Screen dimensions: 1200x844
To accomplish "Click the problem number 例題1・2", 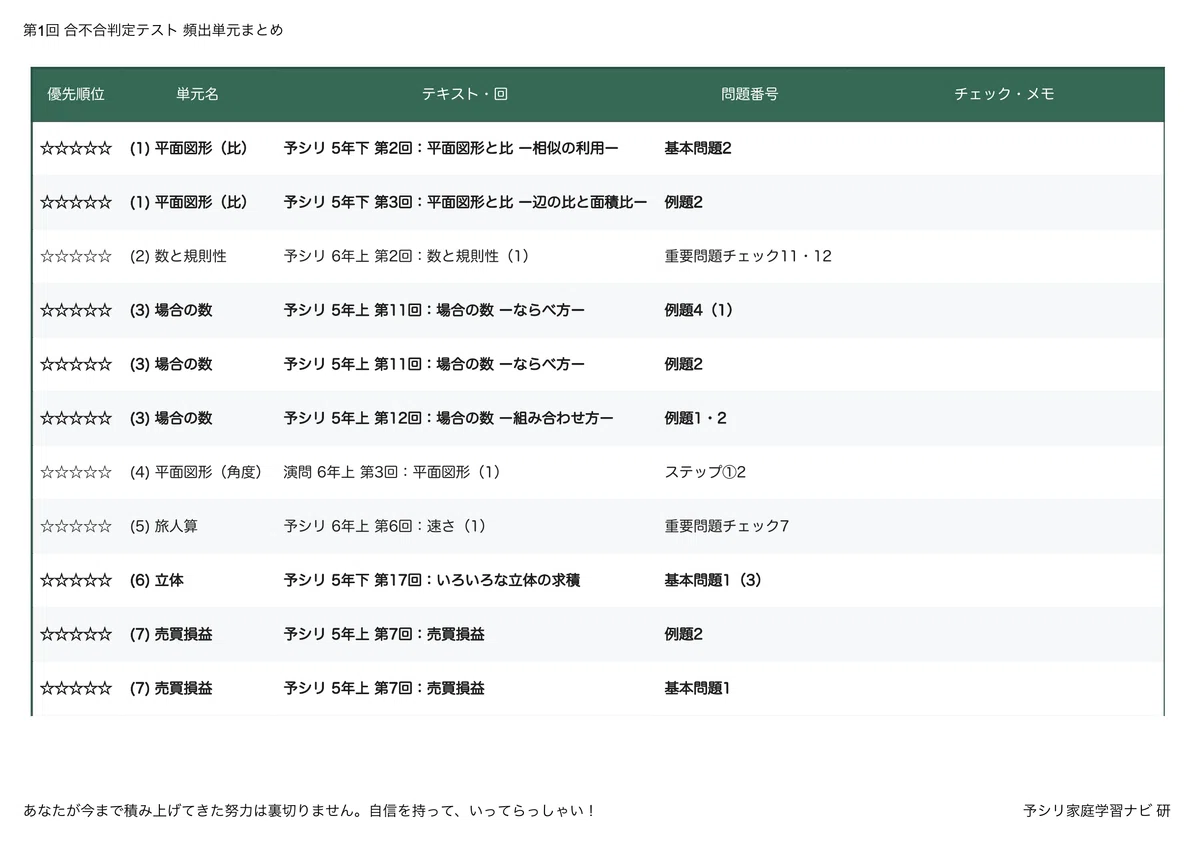I will 695,418.
